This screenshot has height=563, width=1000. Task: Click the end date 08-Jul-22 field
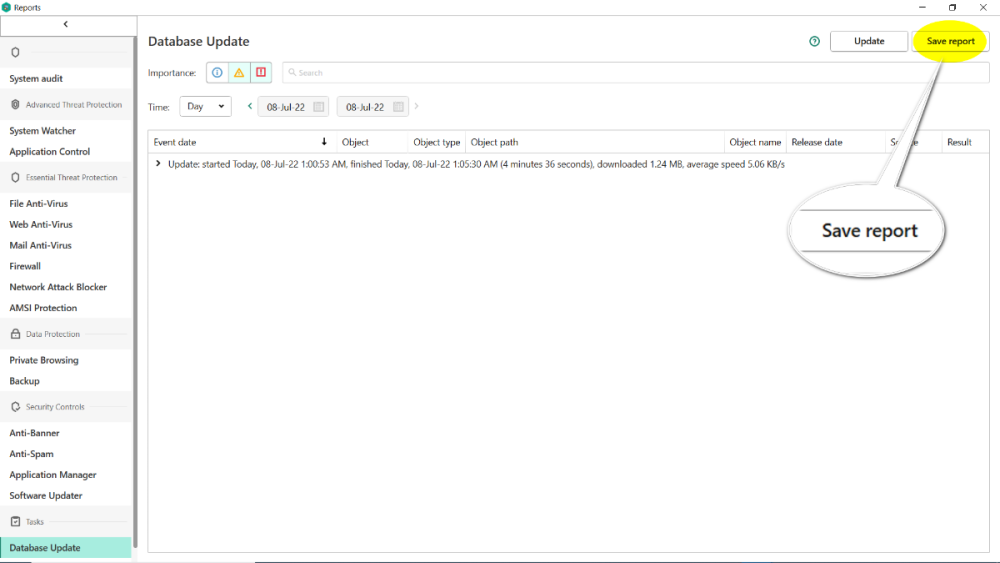(372, 107)
